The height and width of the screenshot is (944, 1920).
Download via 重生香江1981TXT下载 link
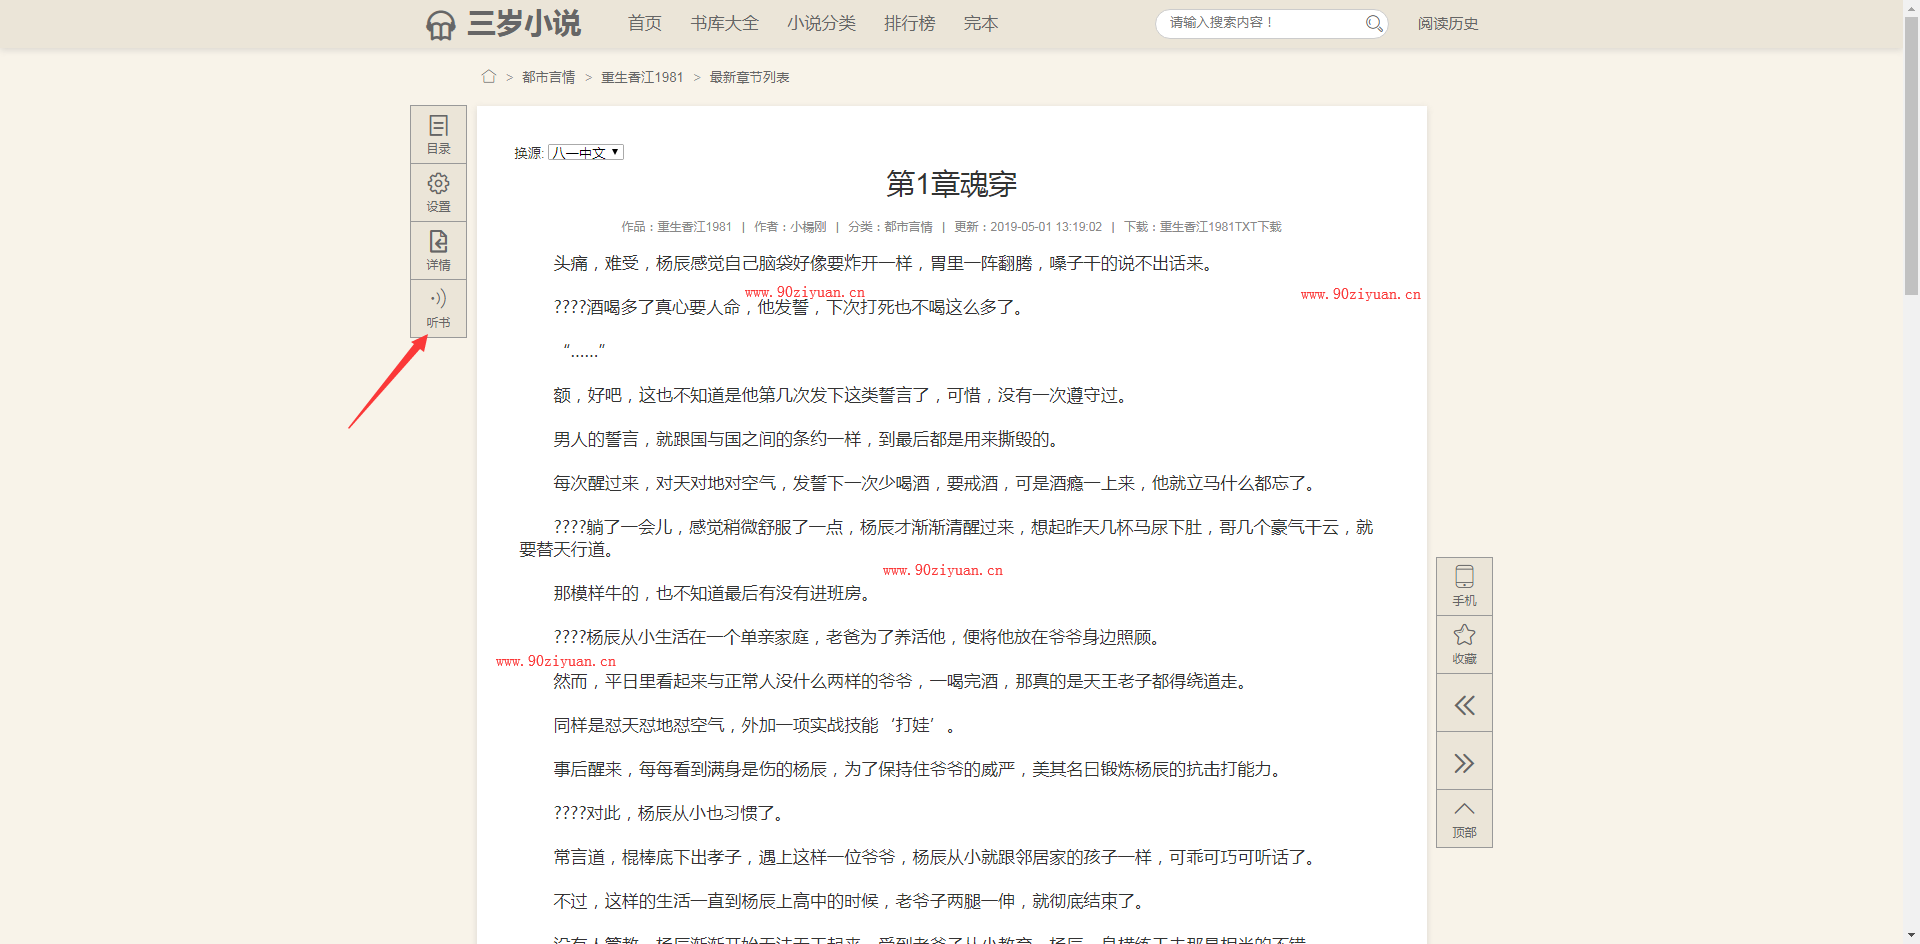click(x=1220, y=227)
